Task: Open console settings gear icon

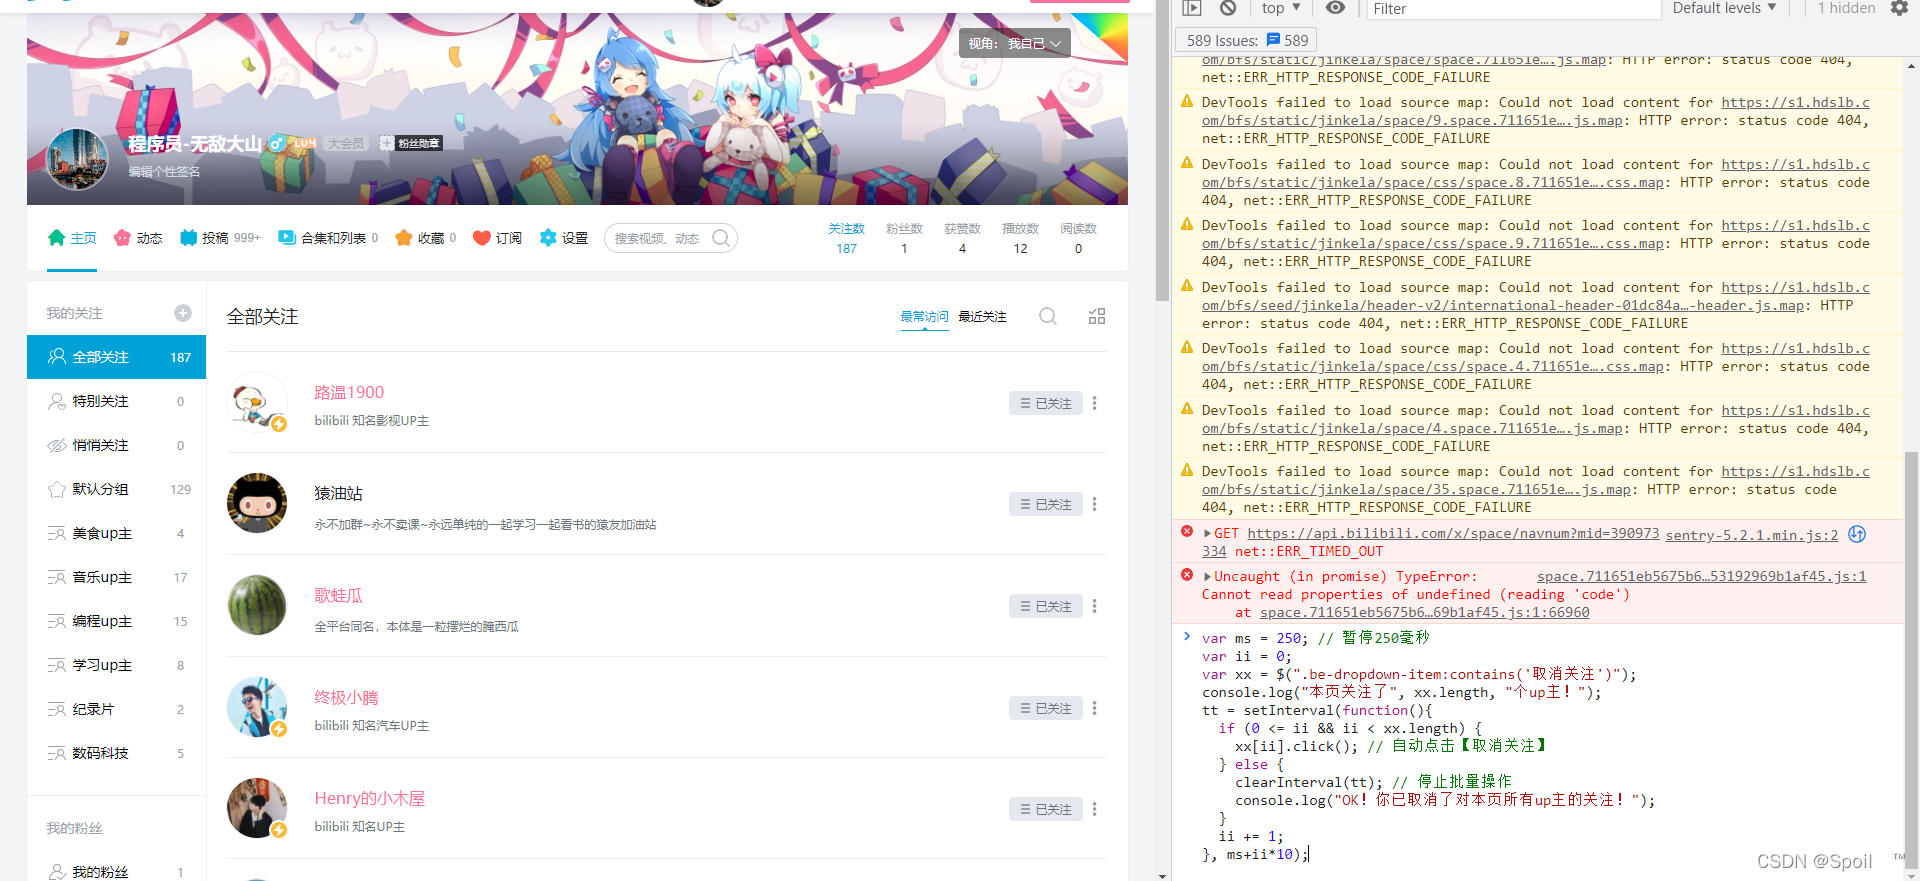Action: 1899,8
